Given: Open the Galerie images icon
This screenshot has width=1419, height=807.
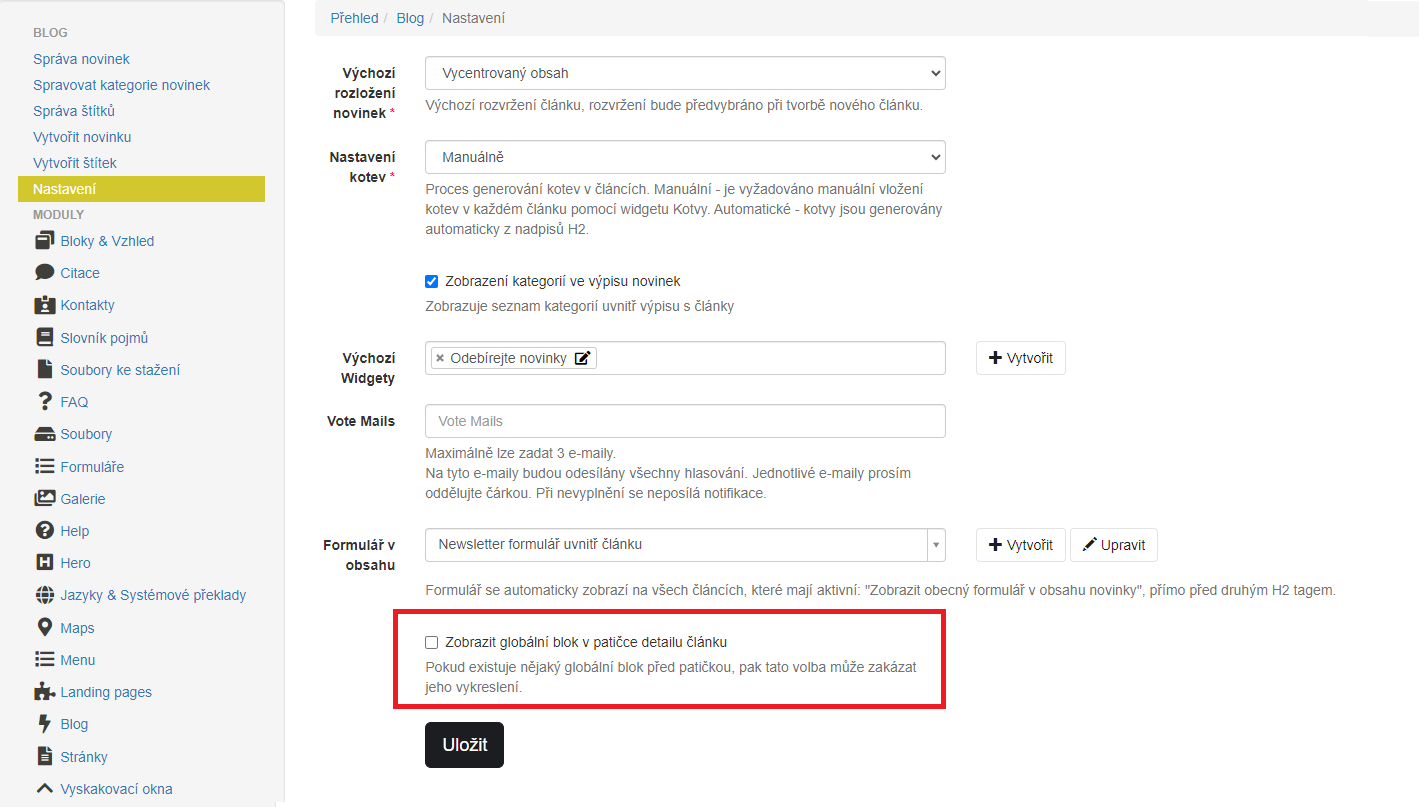Looking at the screenshot, I should pos(44,498).
